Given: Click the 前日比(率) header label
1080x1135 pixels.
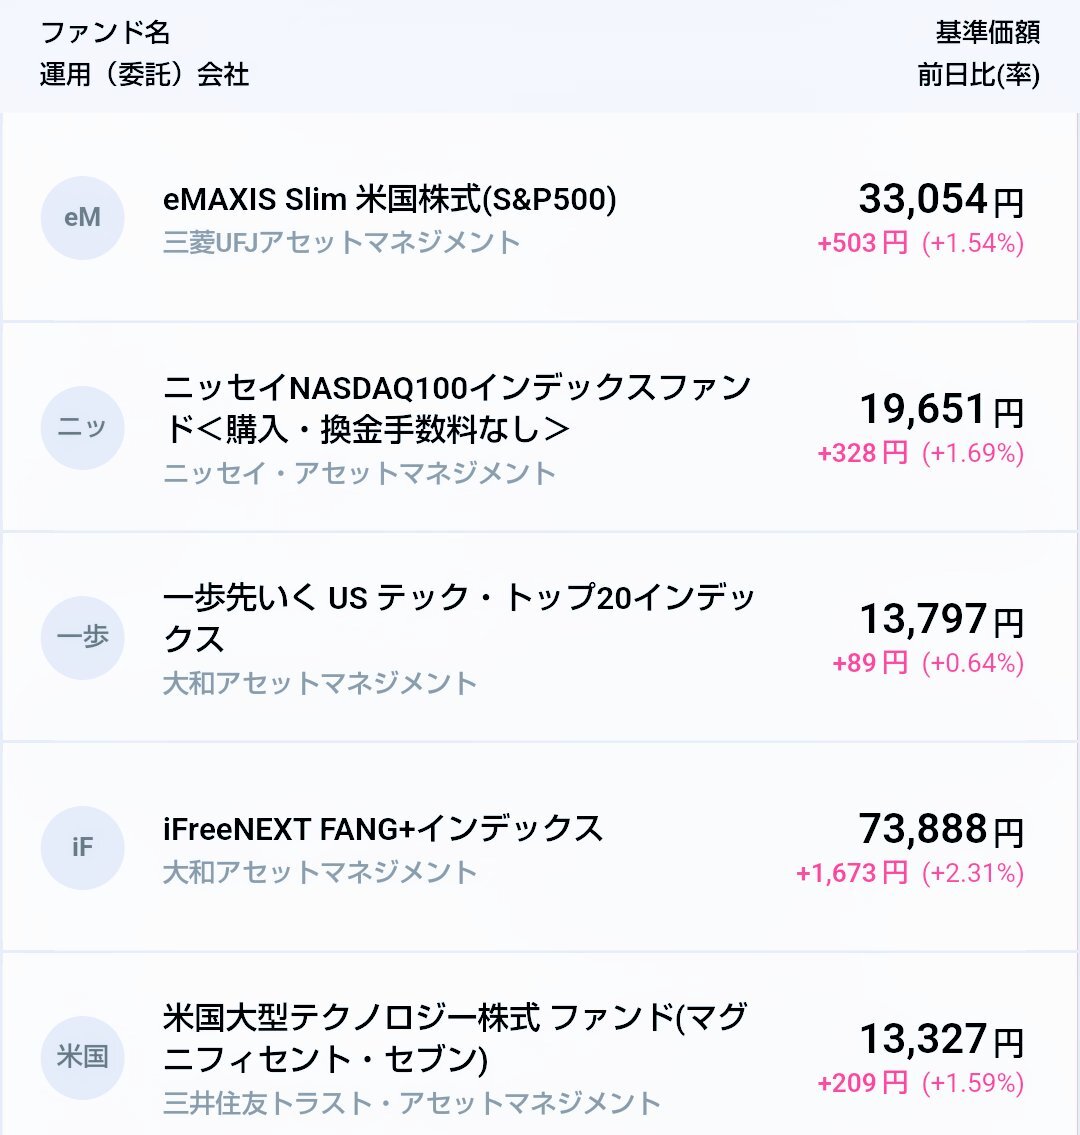Looking at the screenshot, I should pos(979,75).
